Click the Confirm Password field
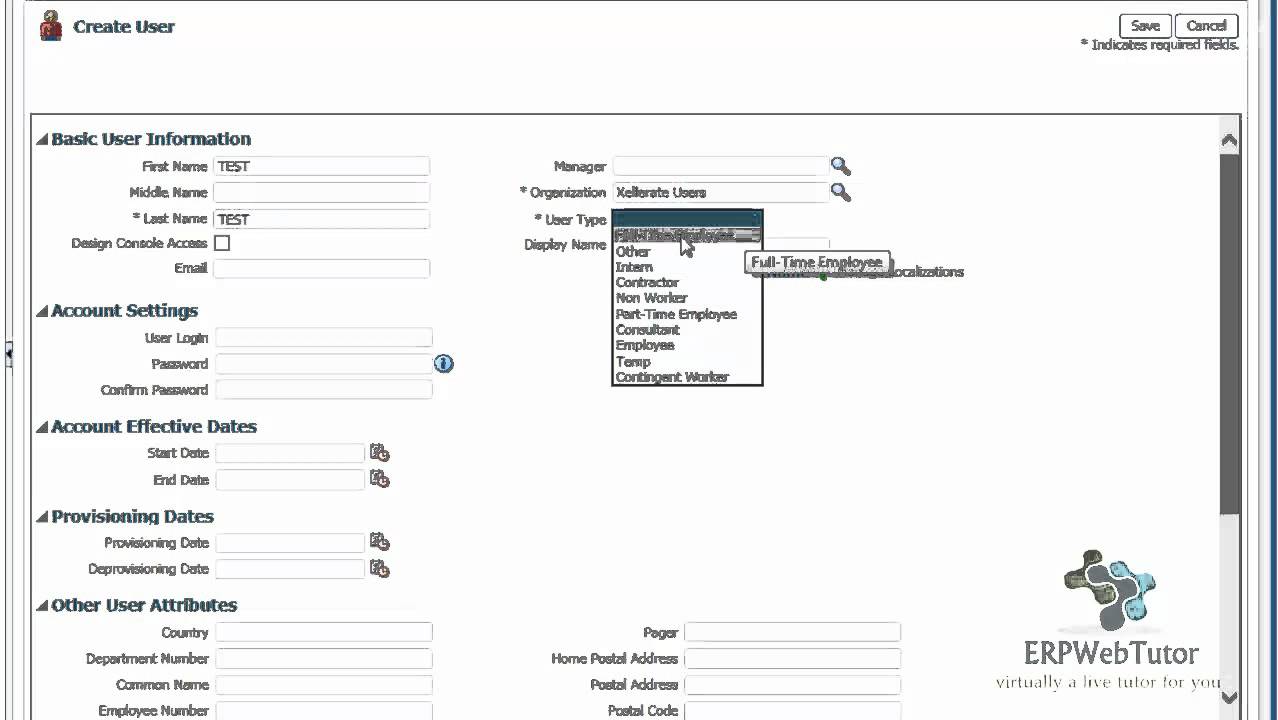This screenshot has width=1278, height=720. click(324, 390)
